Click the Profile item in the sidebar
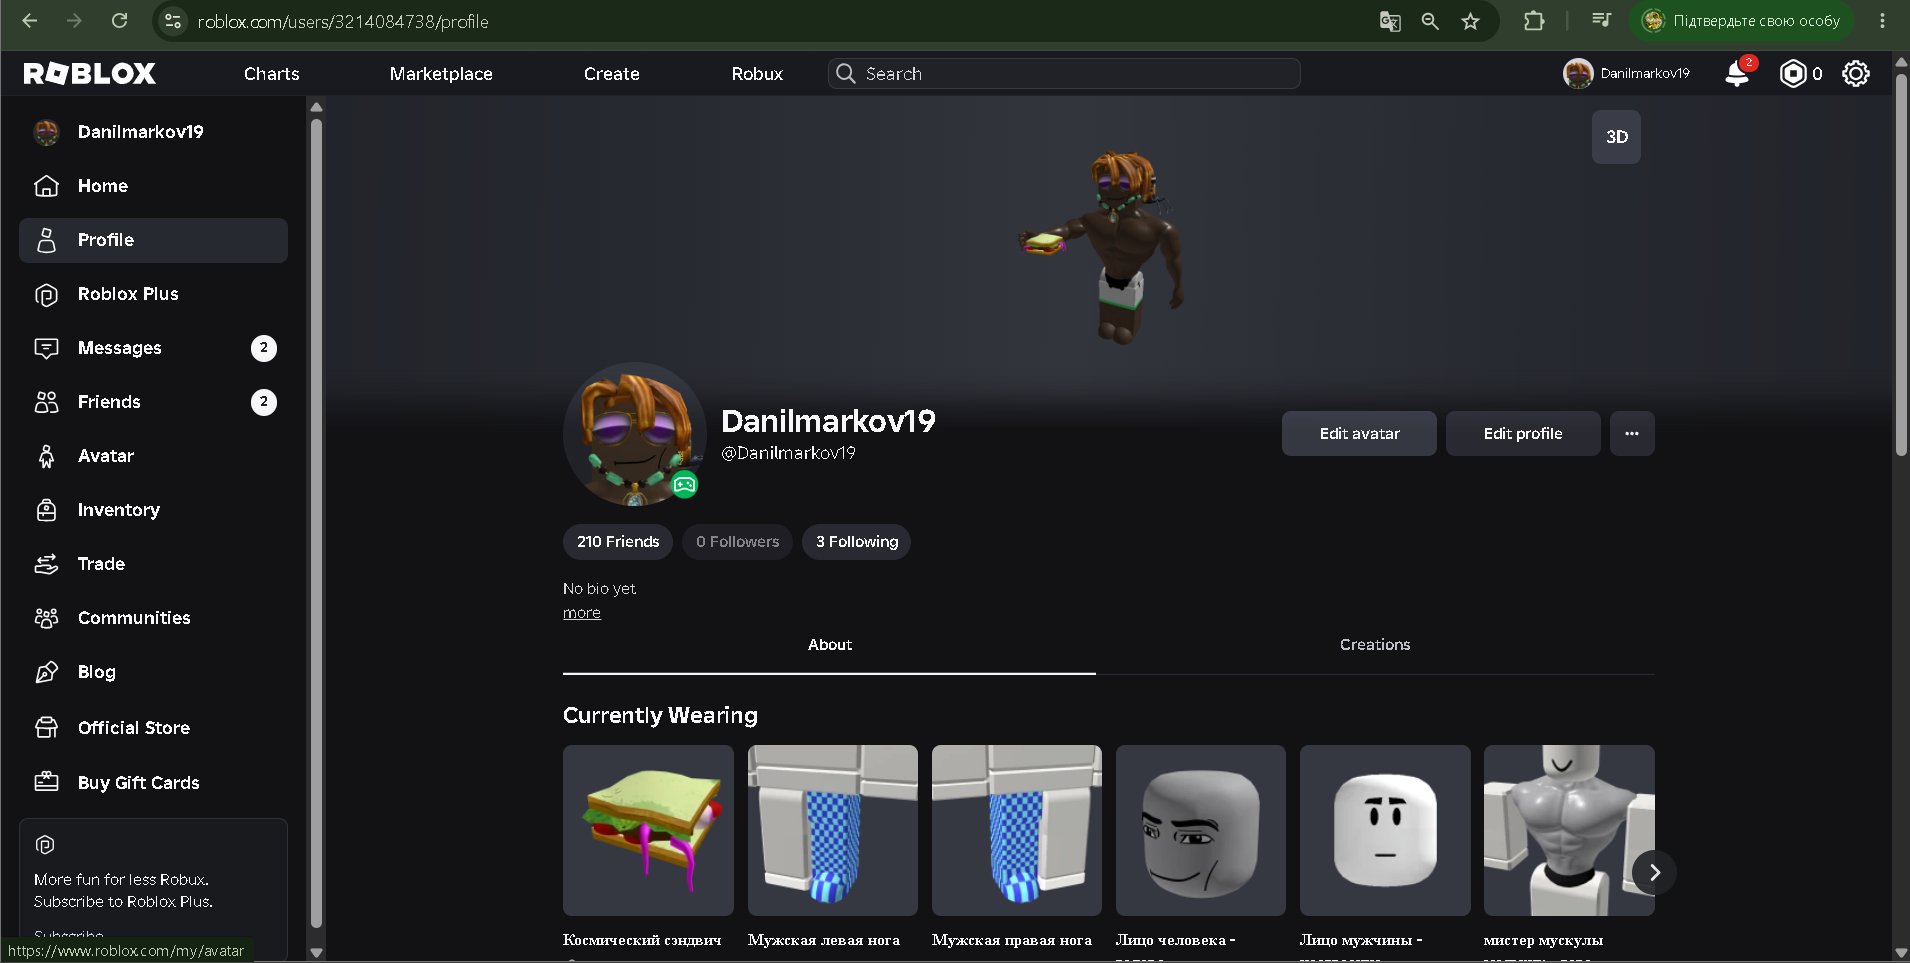This screenshot has height=963, width=1910. tap(153, 240)
